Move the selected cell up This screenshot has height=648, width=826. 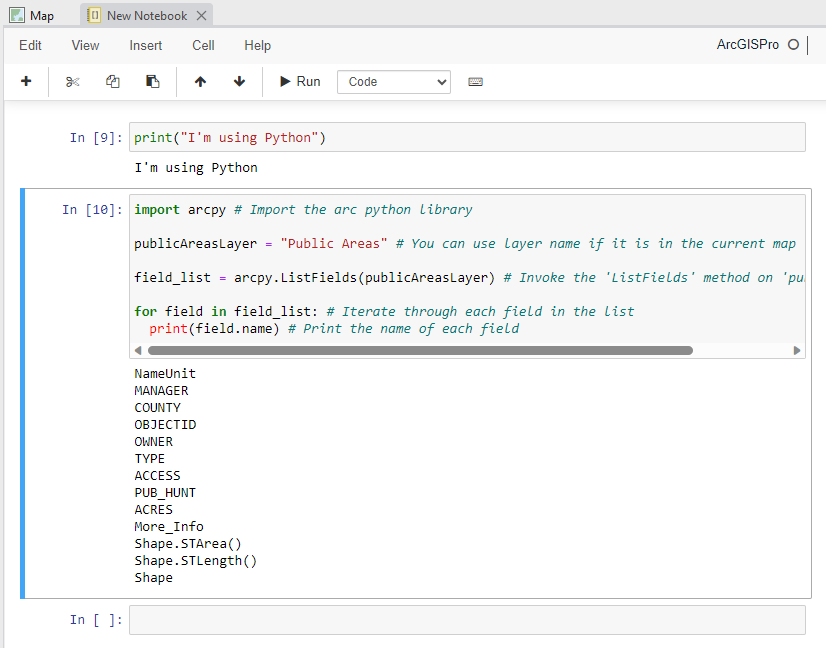200,81
